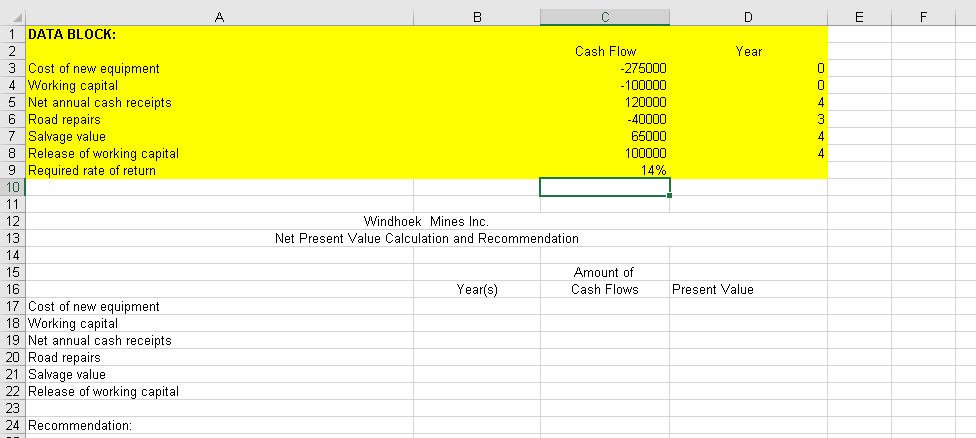Select cell containing 120000

(x=605, y=102)
